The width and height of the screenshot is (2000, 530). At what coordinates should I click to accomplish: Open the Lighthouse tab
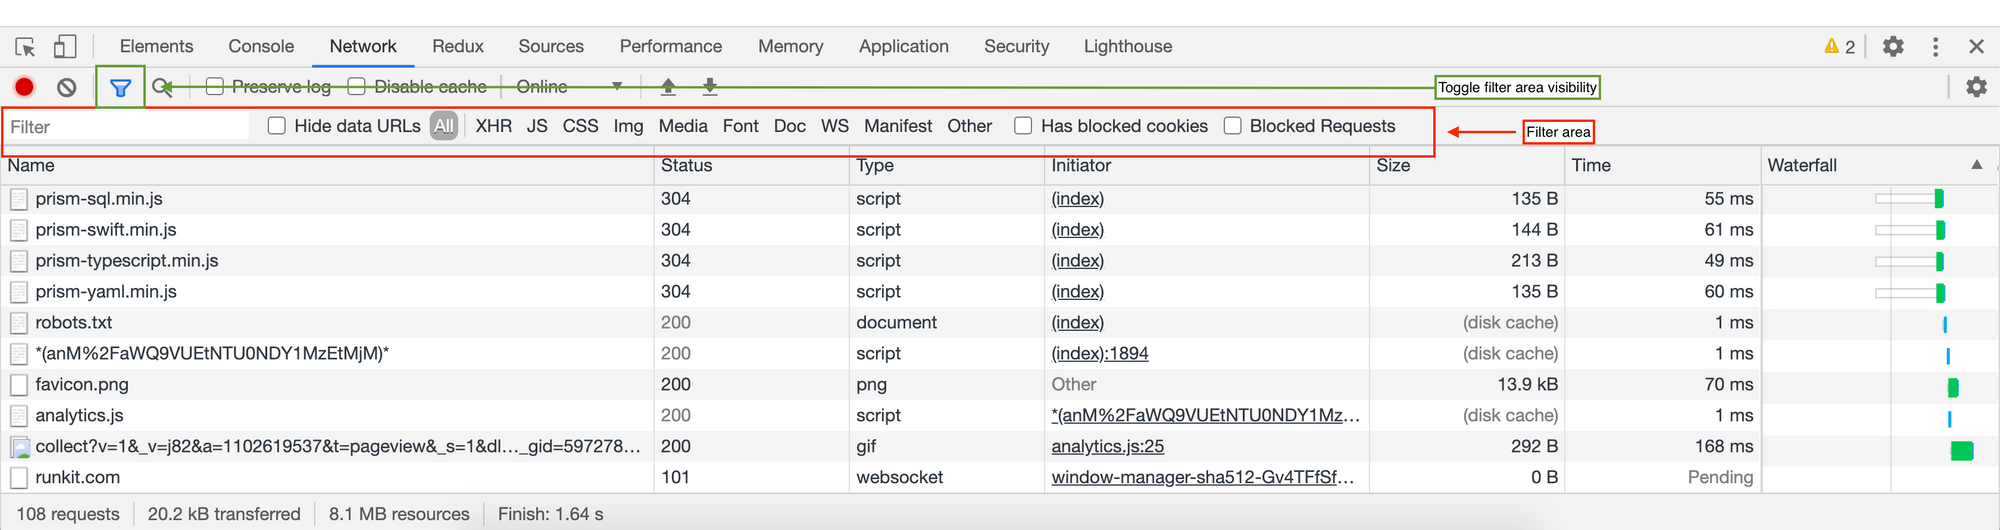pos(1128,46)
